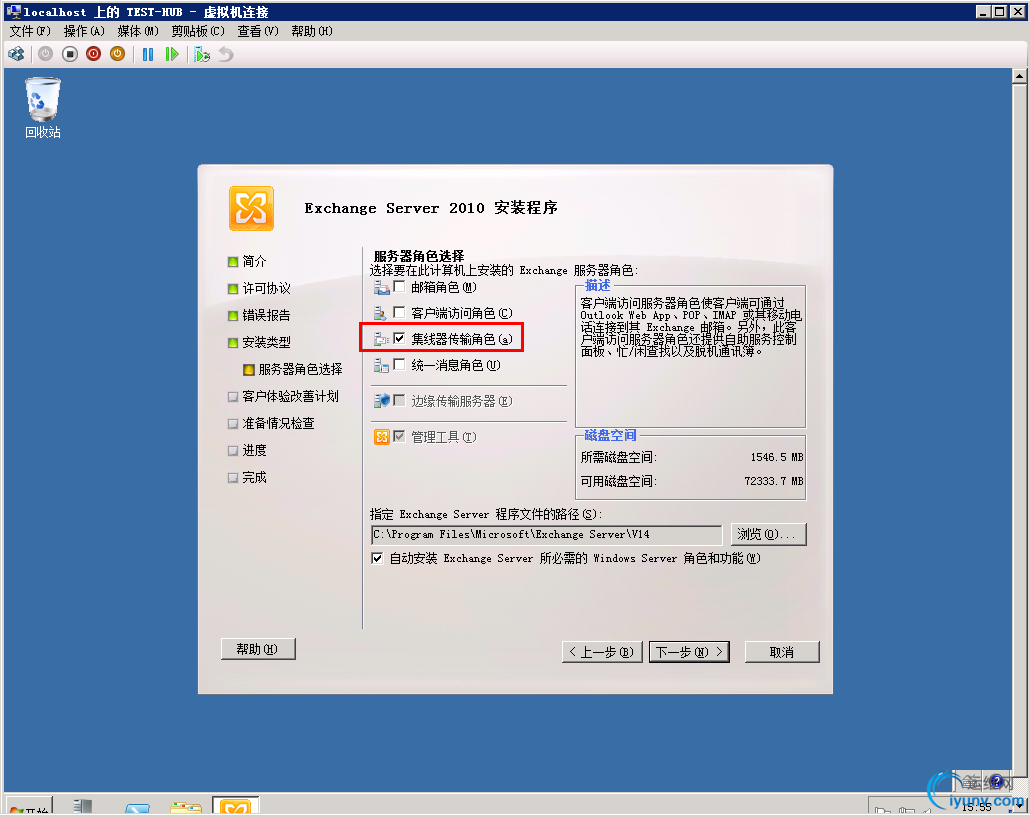Click the 下一步(N) next button
Viewport: 1030px width, 817px height.
pyautogui.click(x=689, y=652)
